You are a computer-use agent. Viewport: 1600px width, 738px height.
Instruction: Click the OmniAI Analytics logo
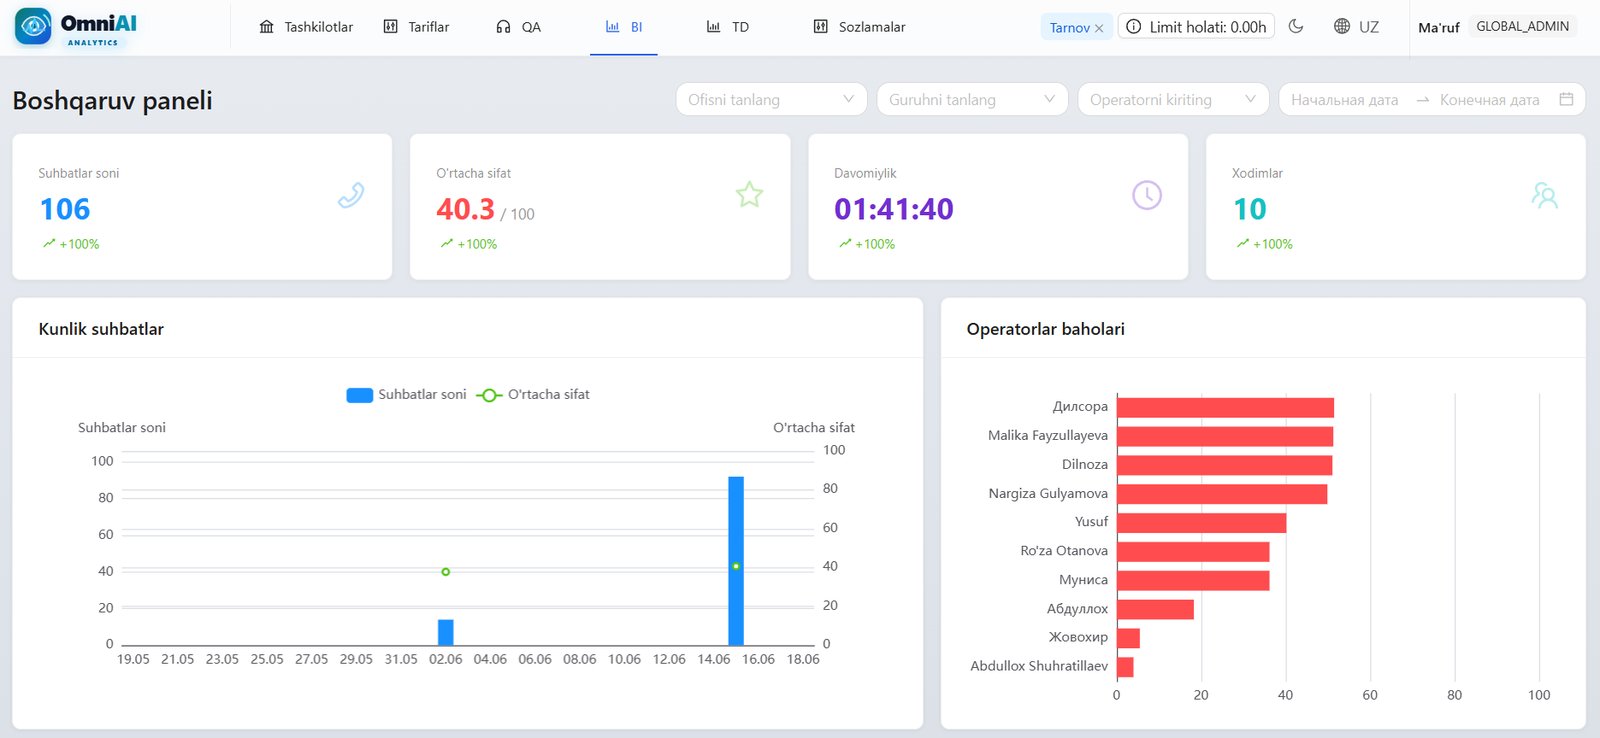76,27
